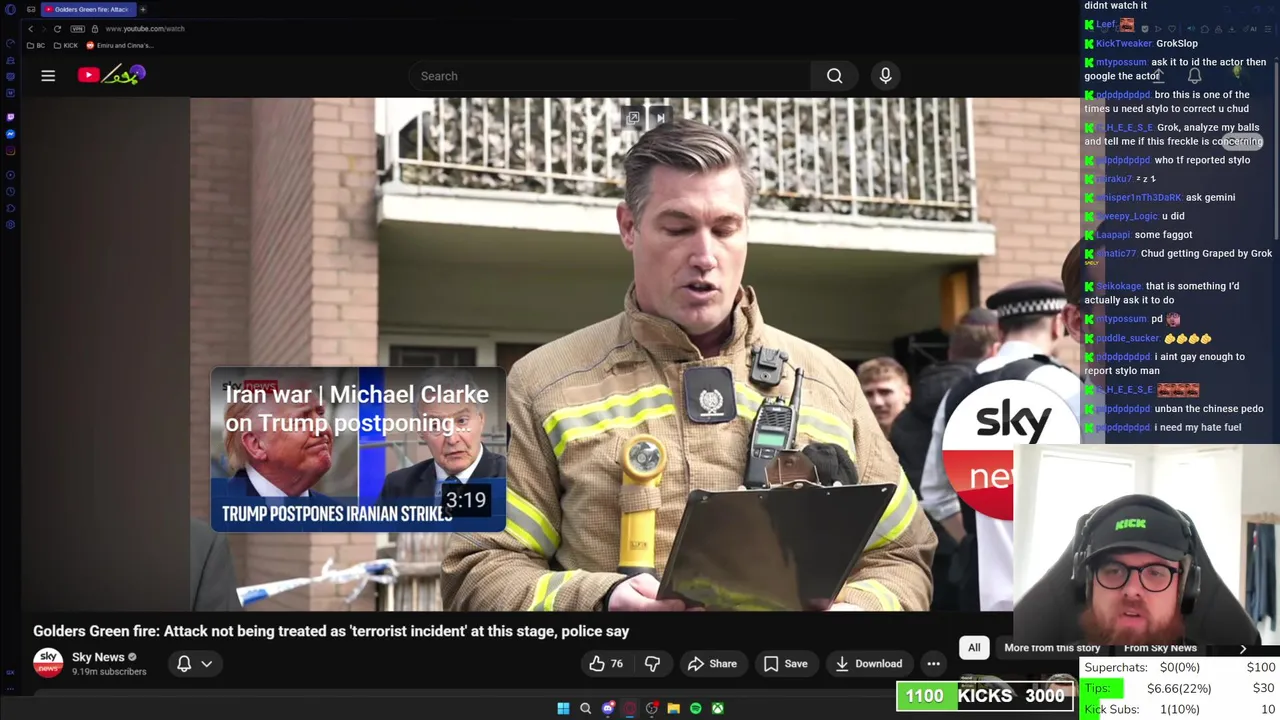Image resolution: width=1280 pixels, height=720 pixels.
Task: Select More from this story chip
Action: point(1052,648)
